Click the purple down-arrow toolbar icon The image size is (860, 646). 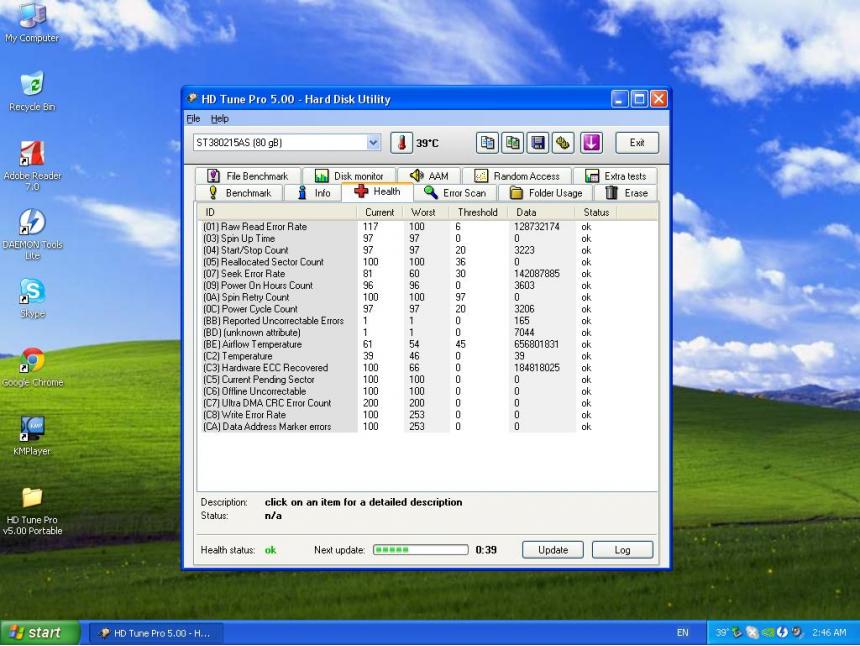click(591, 143)
